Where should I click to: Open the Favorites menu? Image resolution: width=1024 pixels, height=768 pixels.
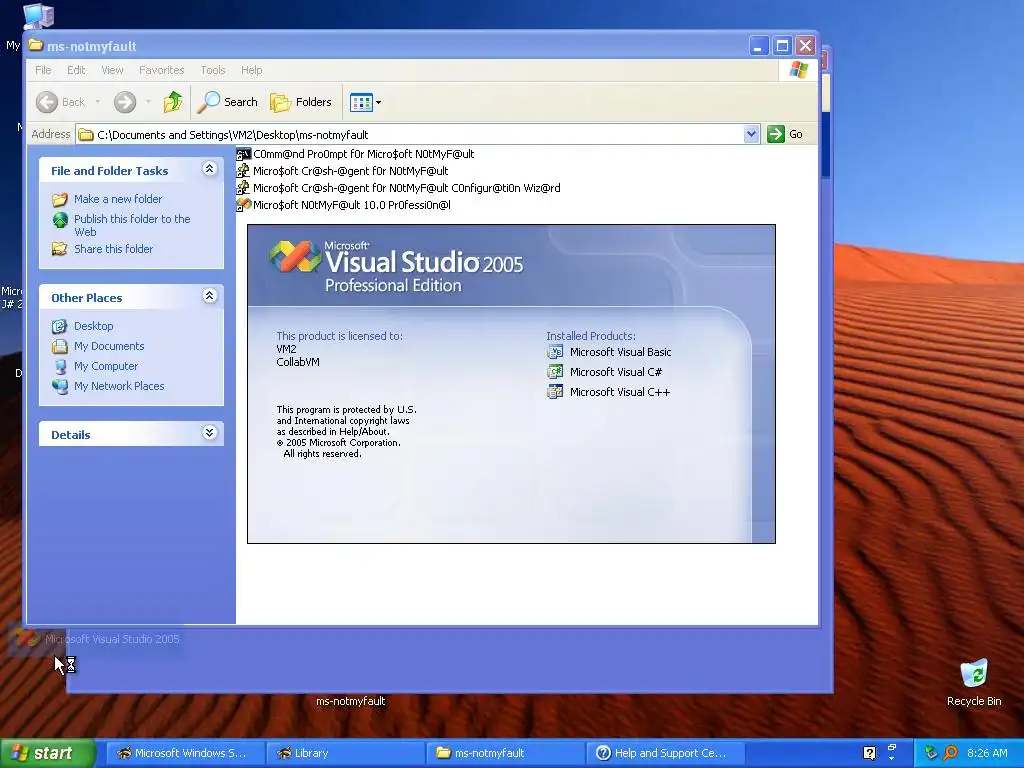pos(161,70)
